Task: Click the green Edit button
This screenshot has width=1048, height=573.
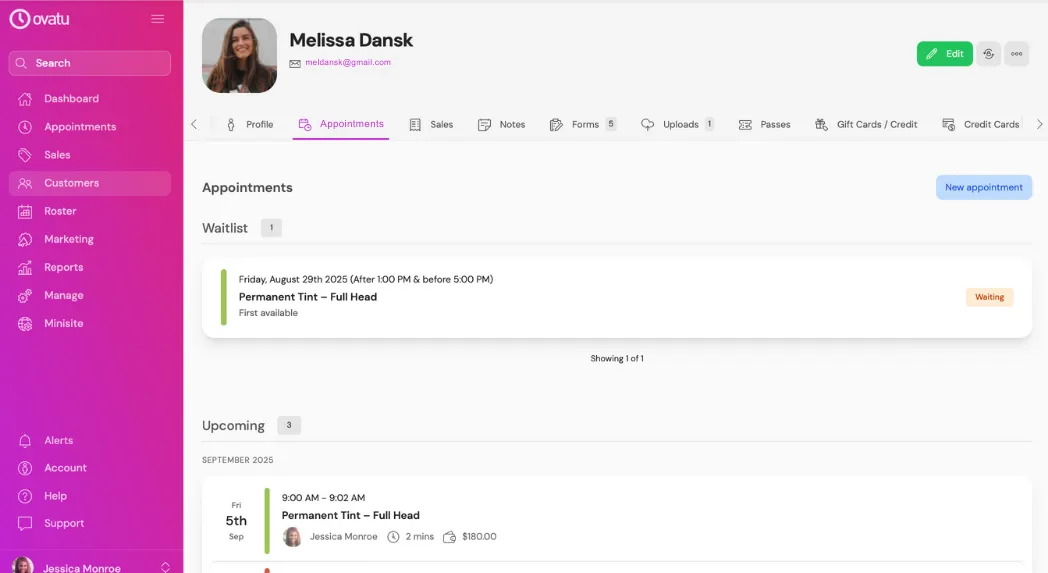Action: pyautogui.click(x=944, y=53)
